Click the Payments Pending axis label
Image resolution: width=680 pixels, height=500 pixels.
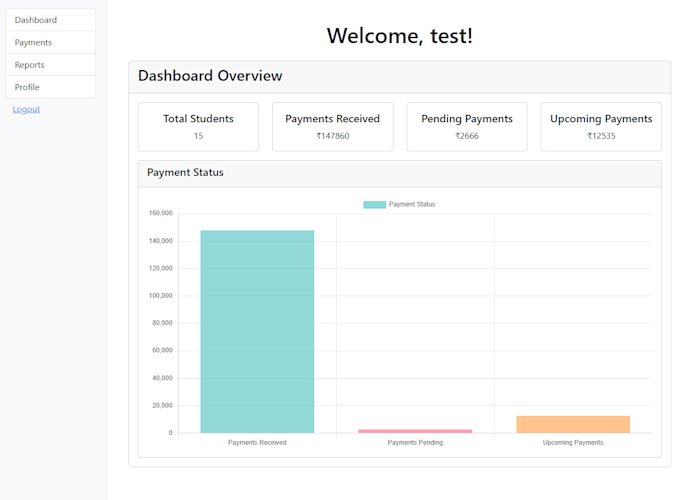coord(415,442)
